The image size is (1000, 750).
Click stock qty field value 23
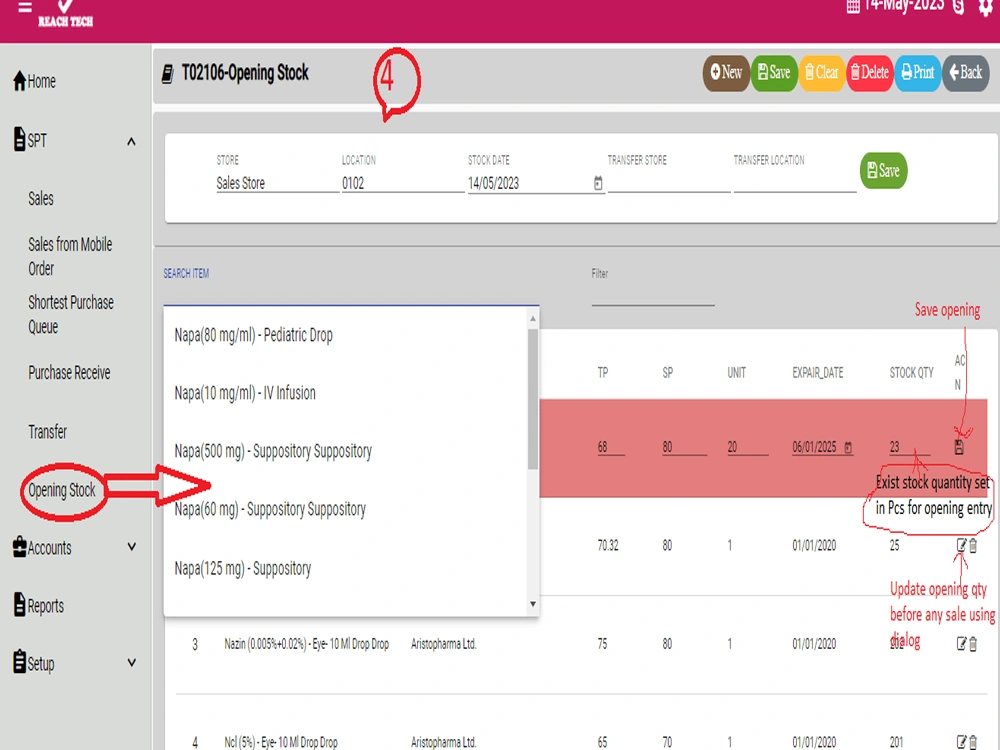909,447
